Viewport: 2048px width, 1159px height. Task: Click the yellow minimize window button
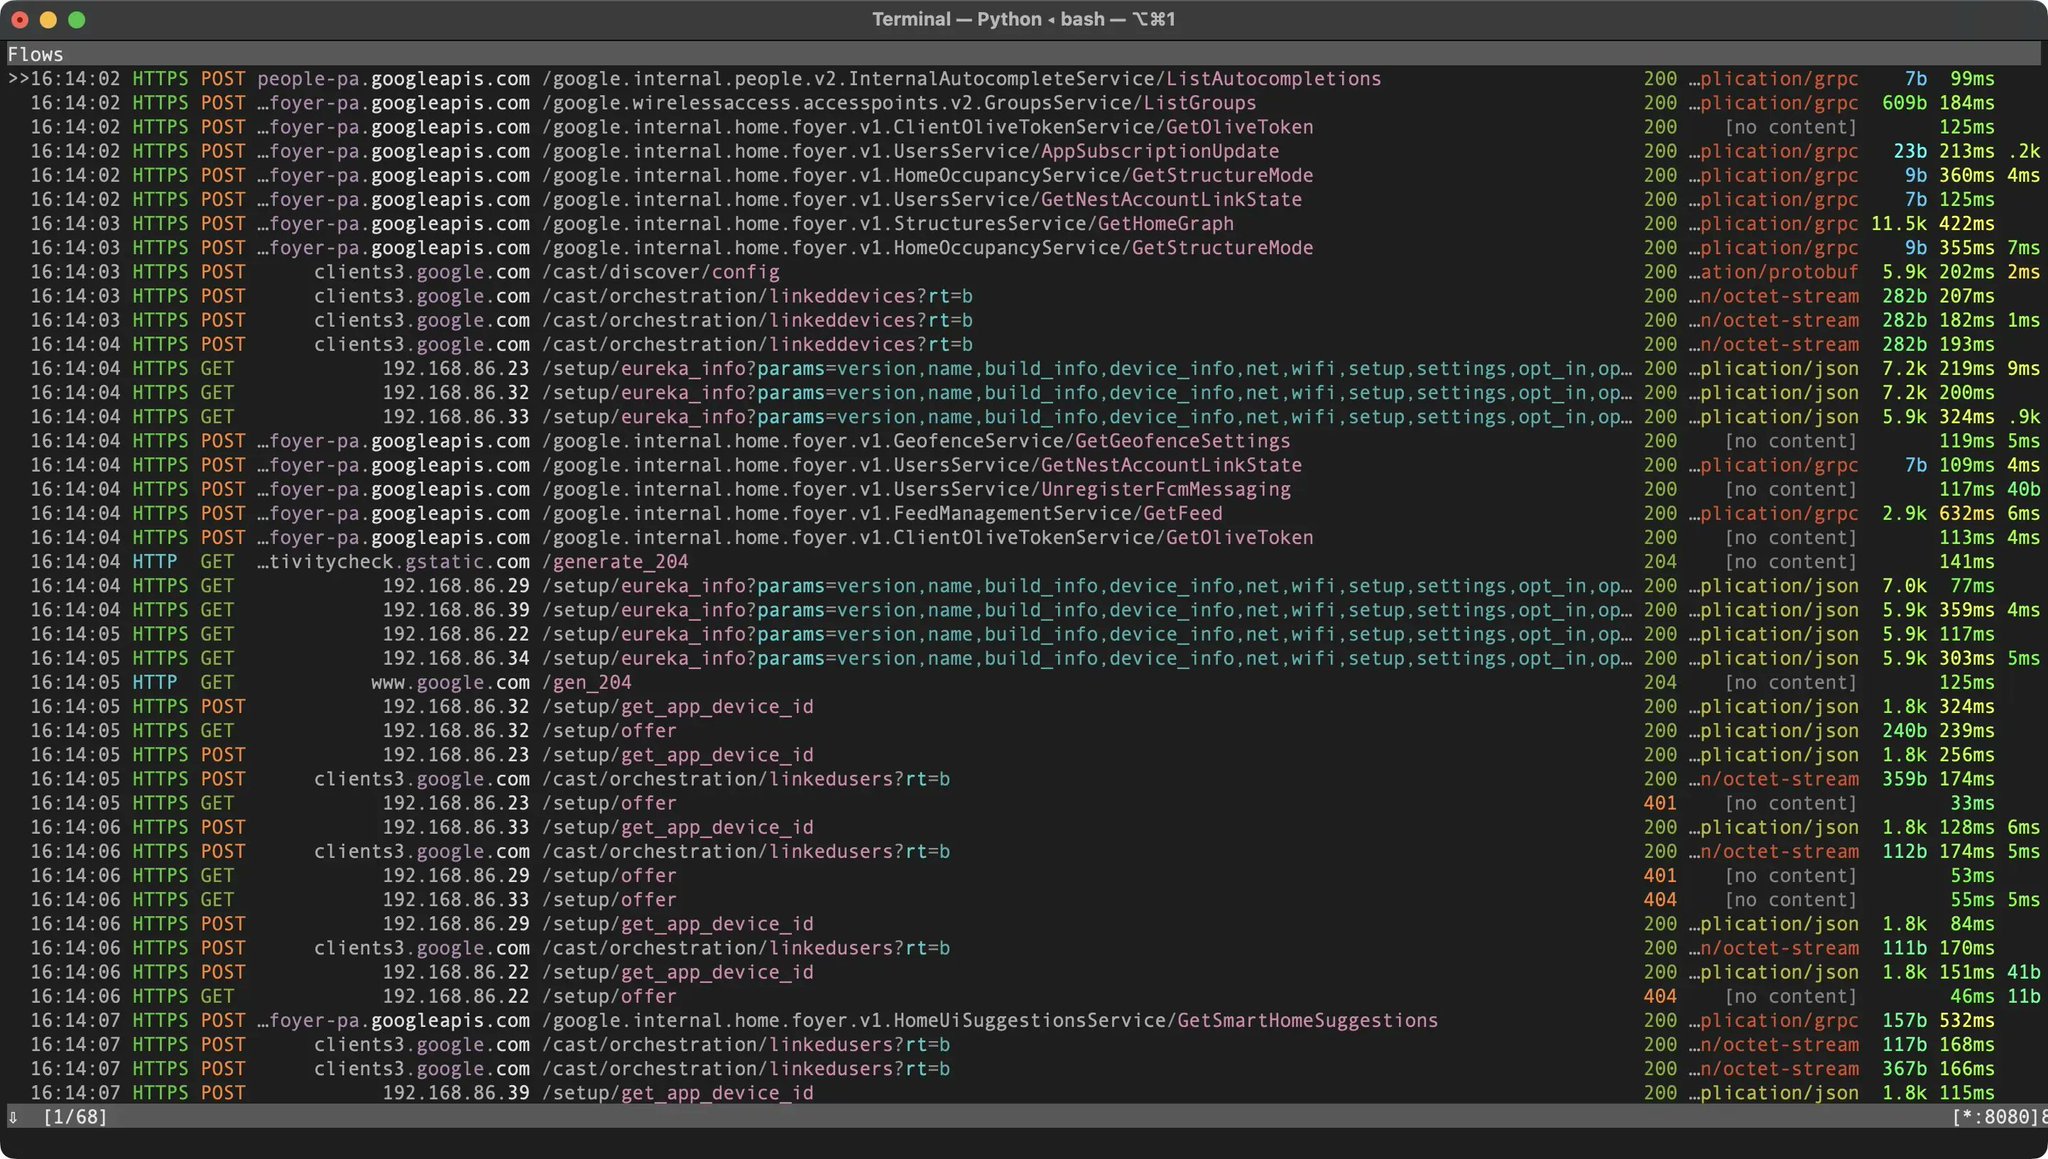point(48,19)
